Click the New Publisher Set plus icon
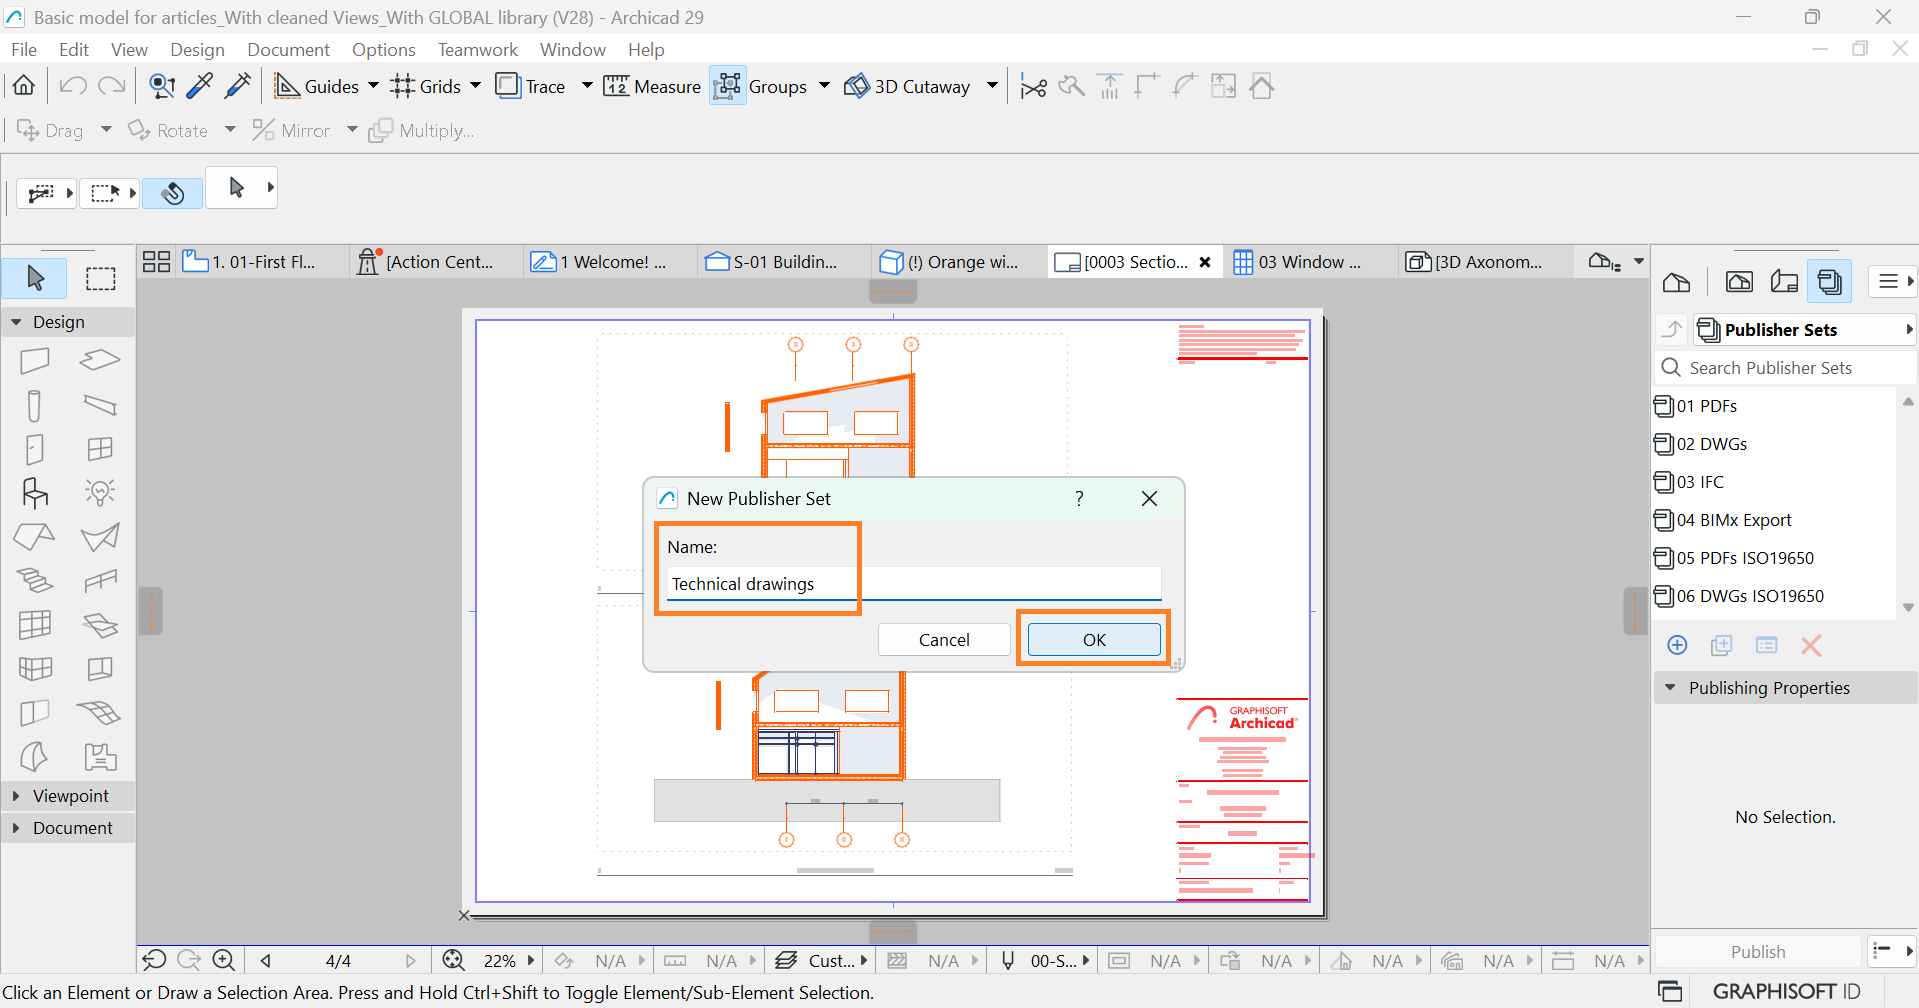The image size is (1919, 1008). pyautogui.click(x=1678, y=645)
